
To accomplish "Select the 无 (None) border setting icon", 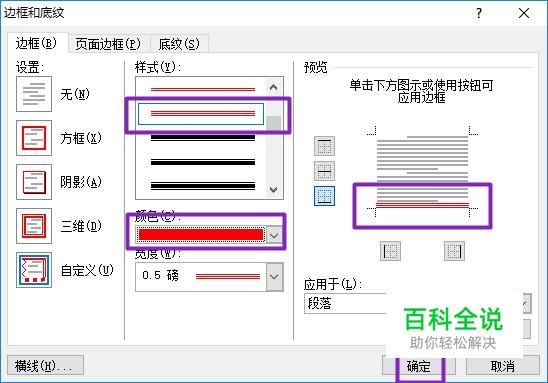I will click(x=34, y=94).
